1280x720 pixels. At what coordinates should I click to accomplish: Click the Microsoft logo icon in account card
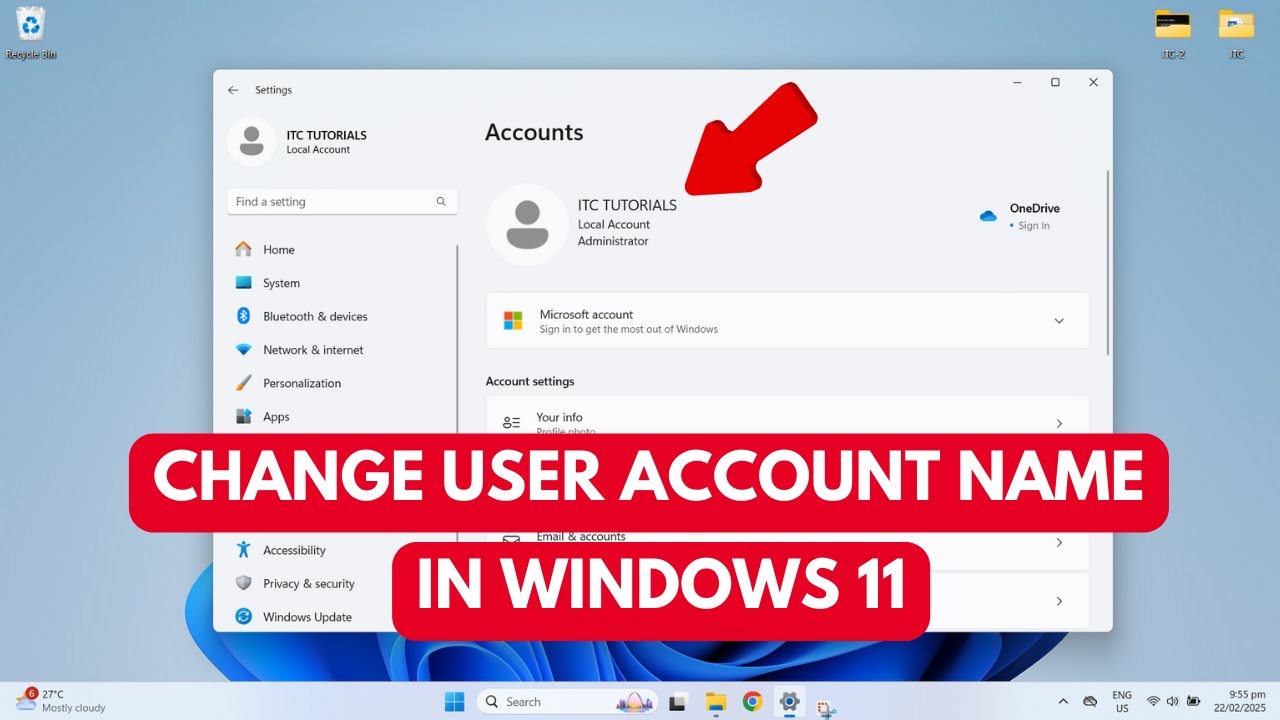pyautogui.click(x=513, y=321)
